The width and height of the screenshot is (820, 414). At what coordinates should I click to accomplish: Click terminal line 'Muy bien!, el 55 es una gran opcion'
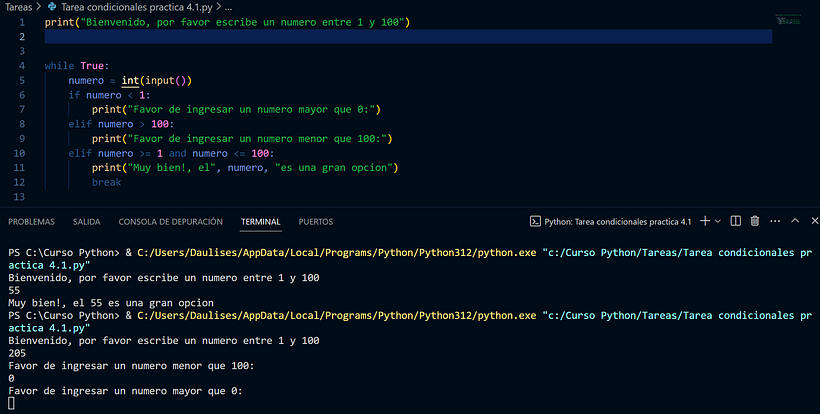coord(111,303)
